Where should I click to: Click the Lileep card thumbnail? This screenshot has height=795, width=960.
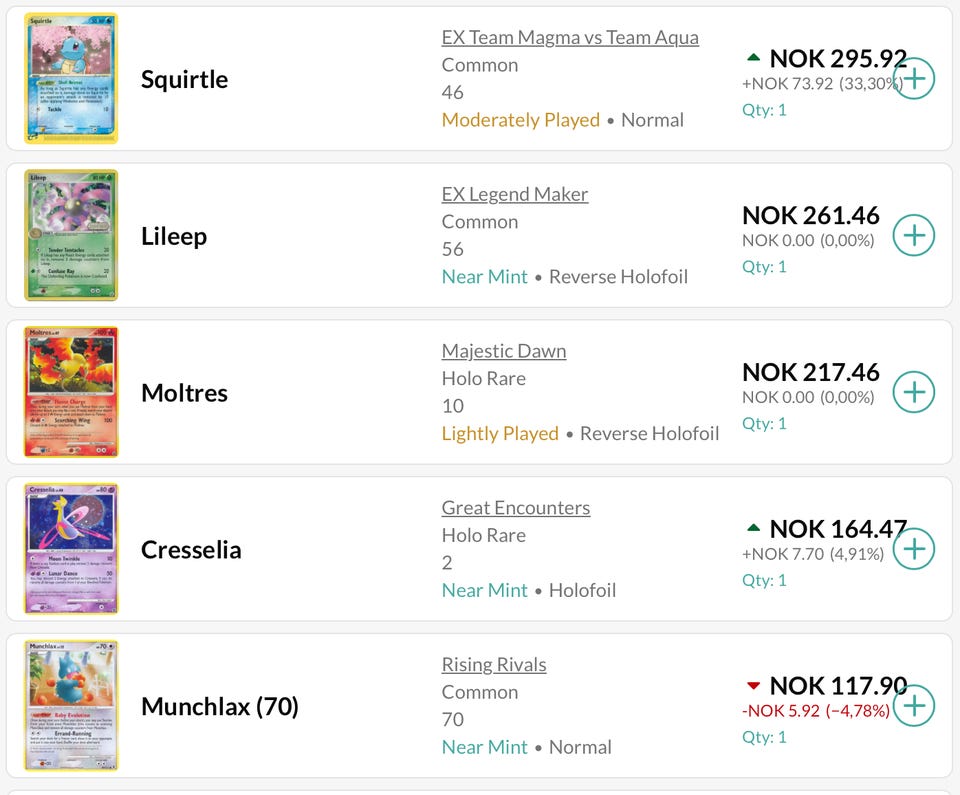[x=71, y=235]
